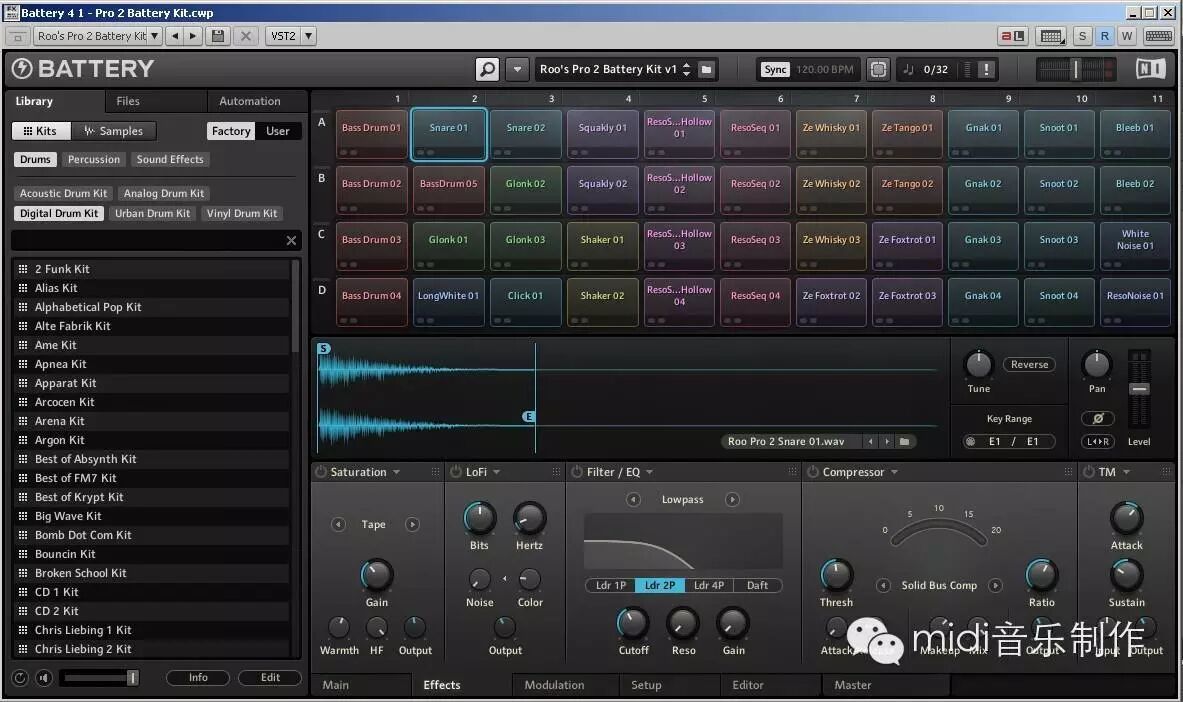Toggle the TM power button

coord(1089,472)
